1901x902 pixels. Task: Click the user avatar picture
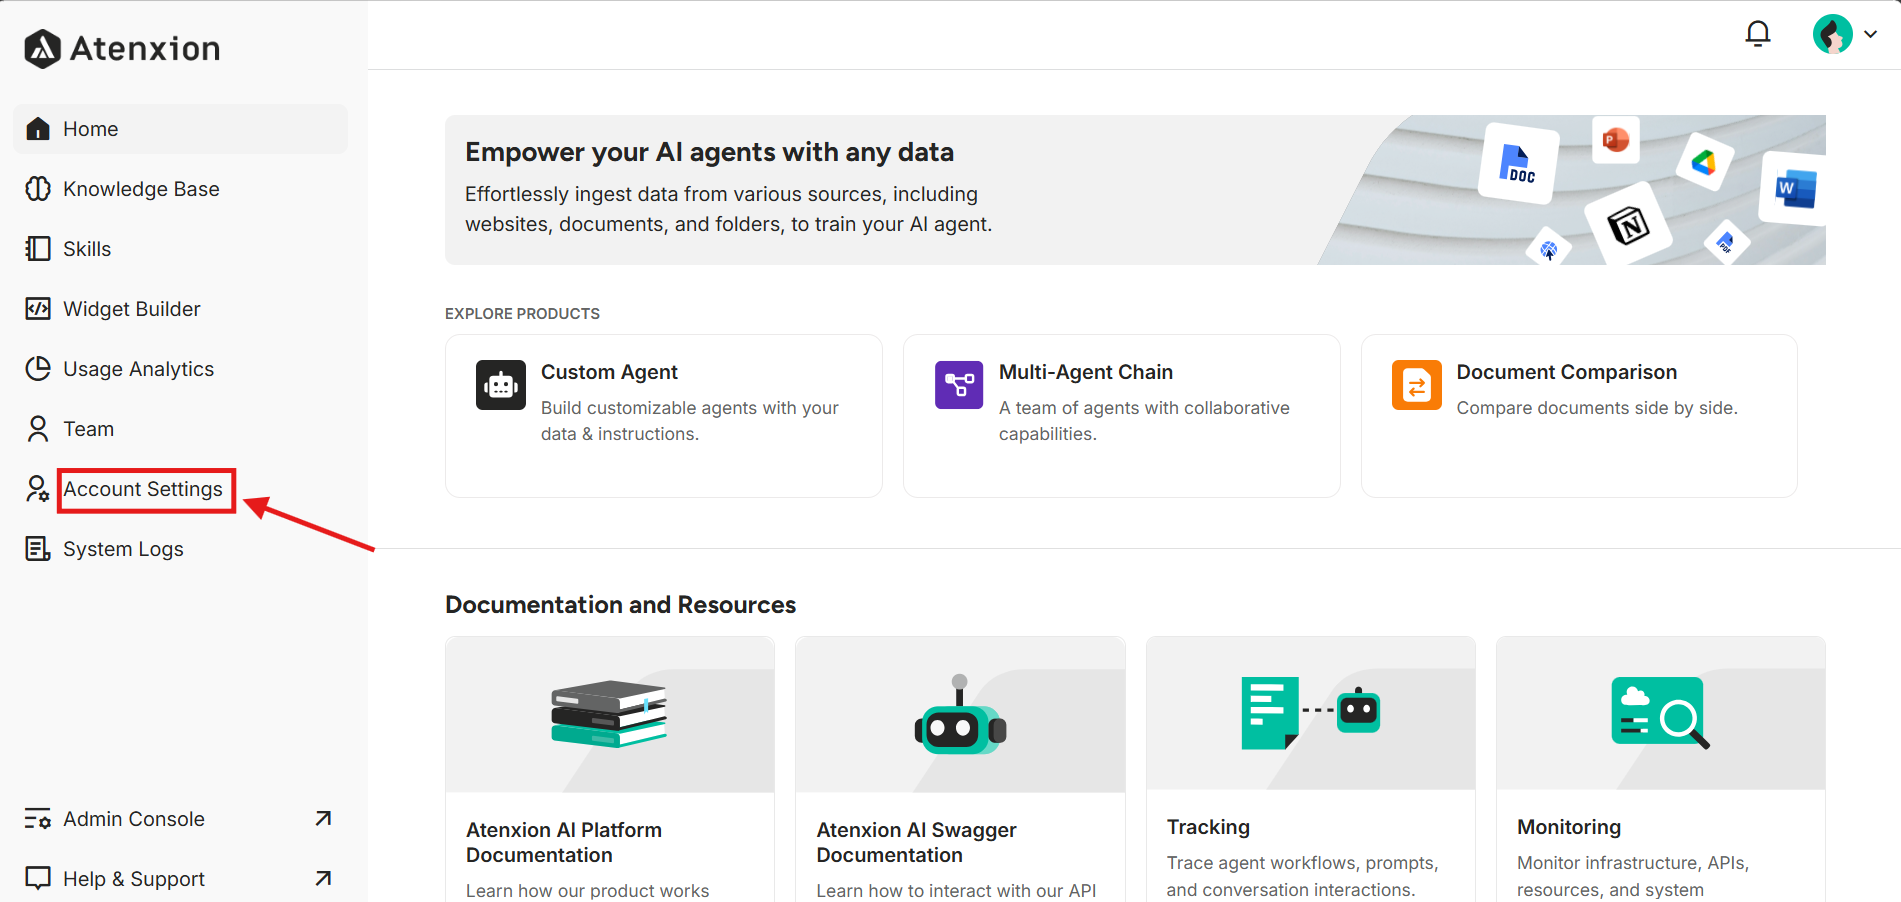(x=1833, y=34)
